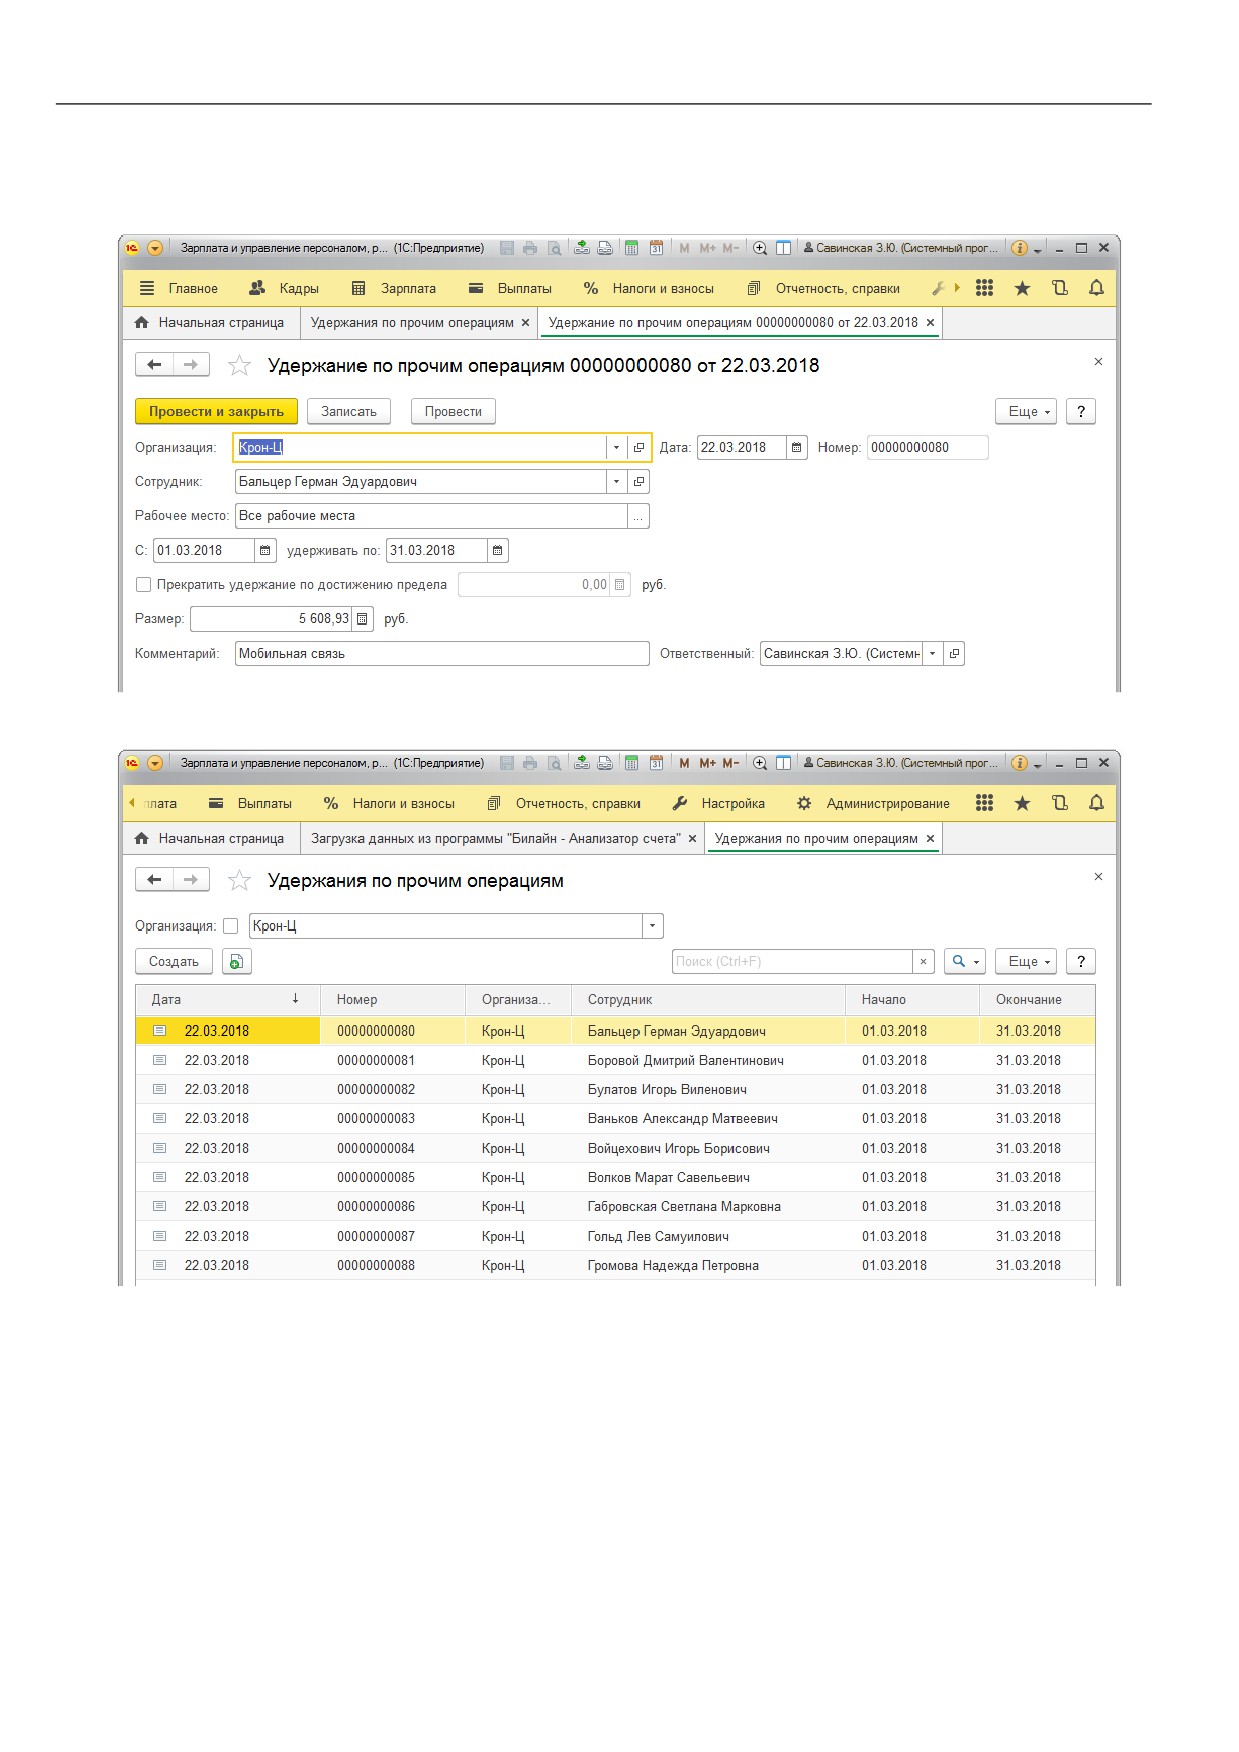This screenshot has width=1239, height=1752.
Task: Open Кадры section in upper window
Action: [284, 288]
